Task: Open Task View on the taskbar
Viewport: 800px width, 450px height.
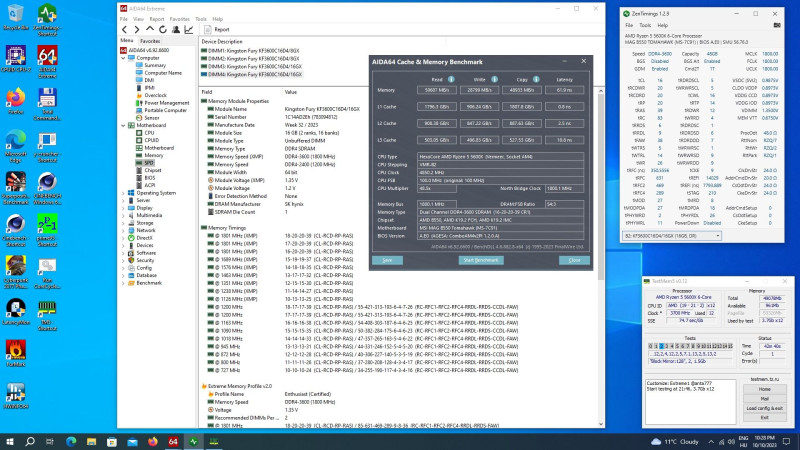Action: click(50, 441)
